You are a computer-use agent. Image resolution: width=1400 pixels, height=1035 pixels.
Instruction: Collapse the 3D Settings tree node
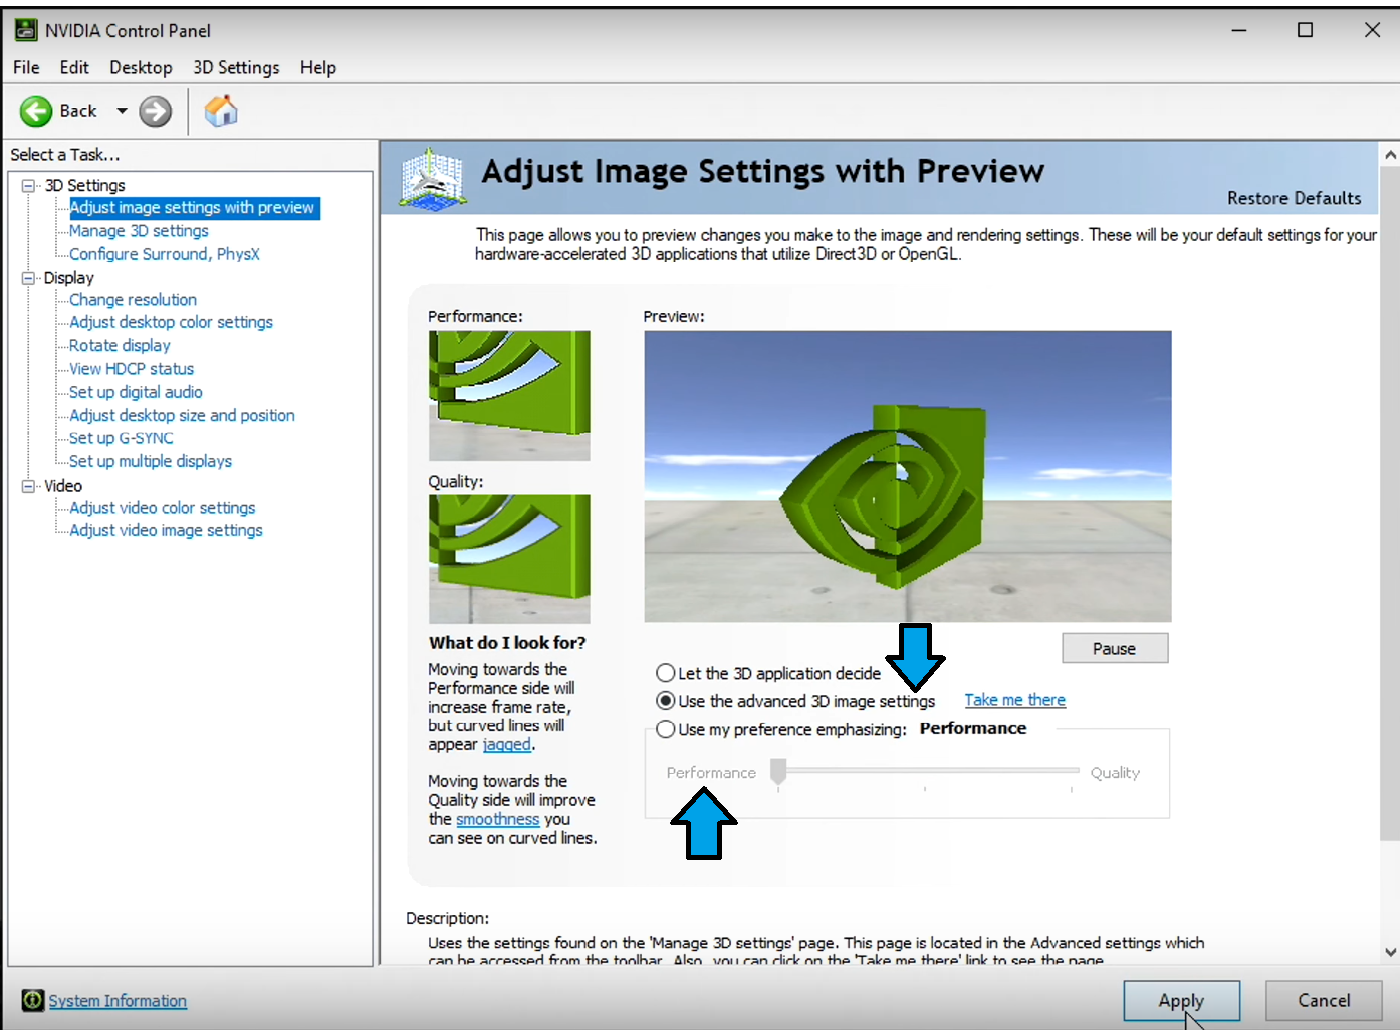(28, 186)
